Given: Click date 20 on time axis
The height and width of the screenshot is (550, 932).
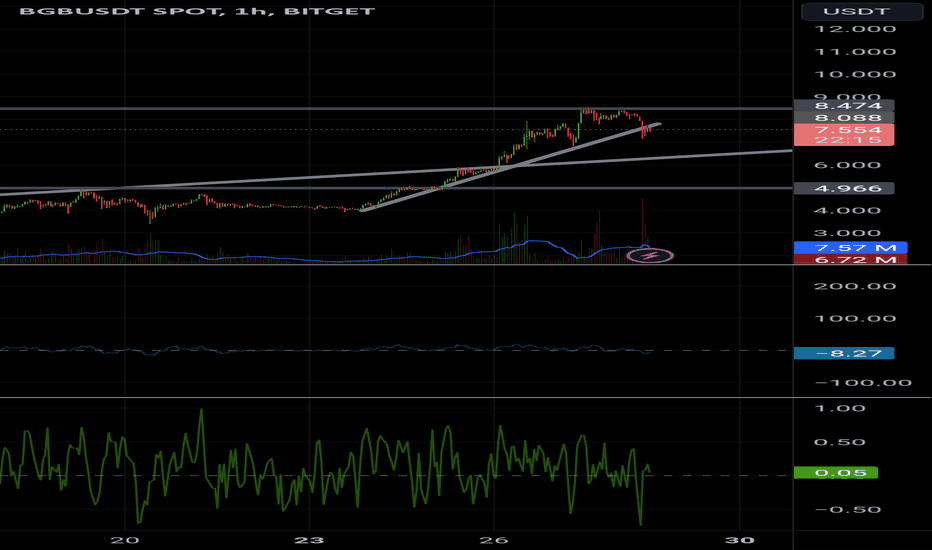Looking at the screenshot, I should 125,540.
